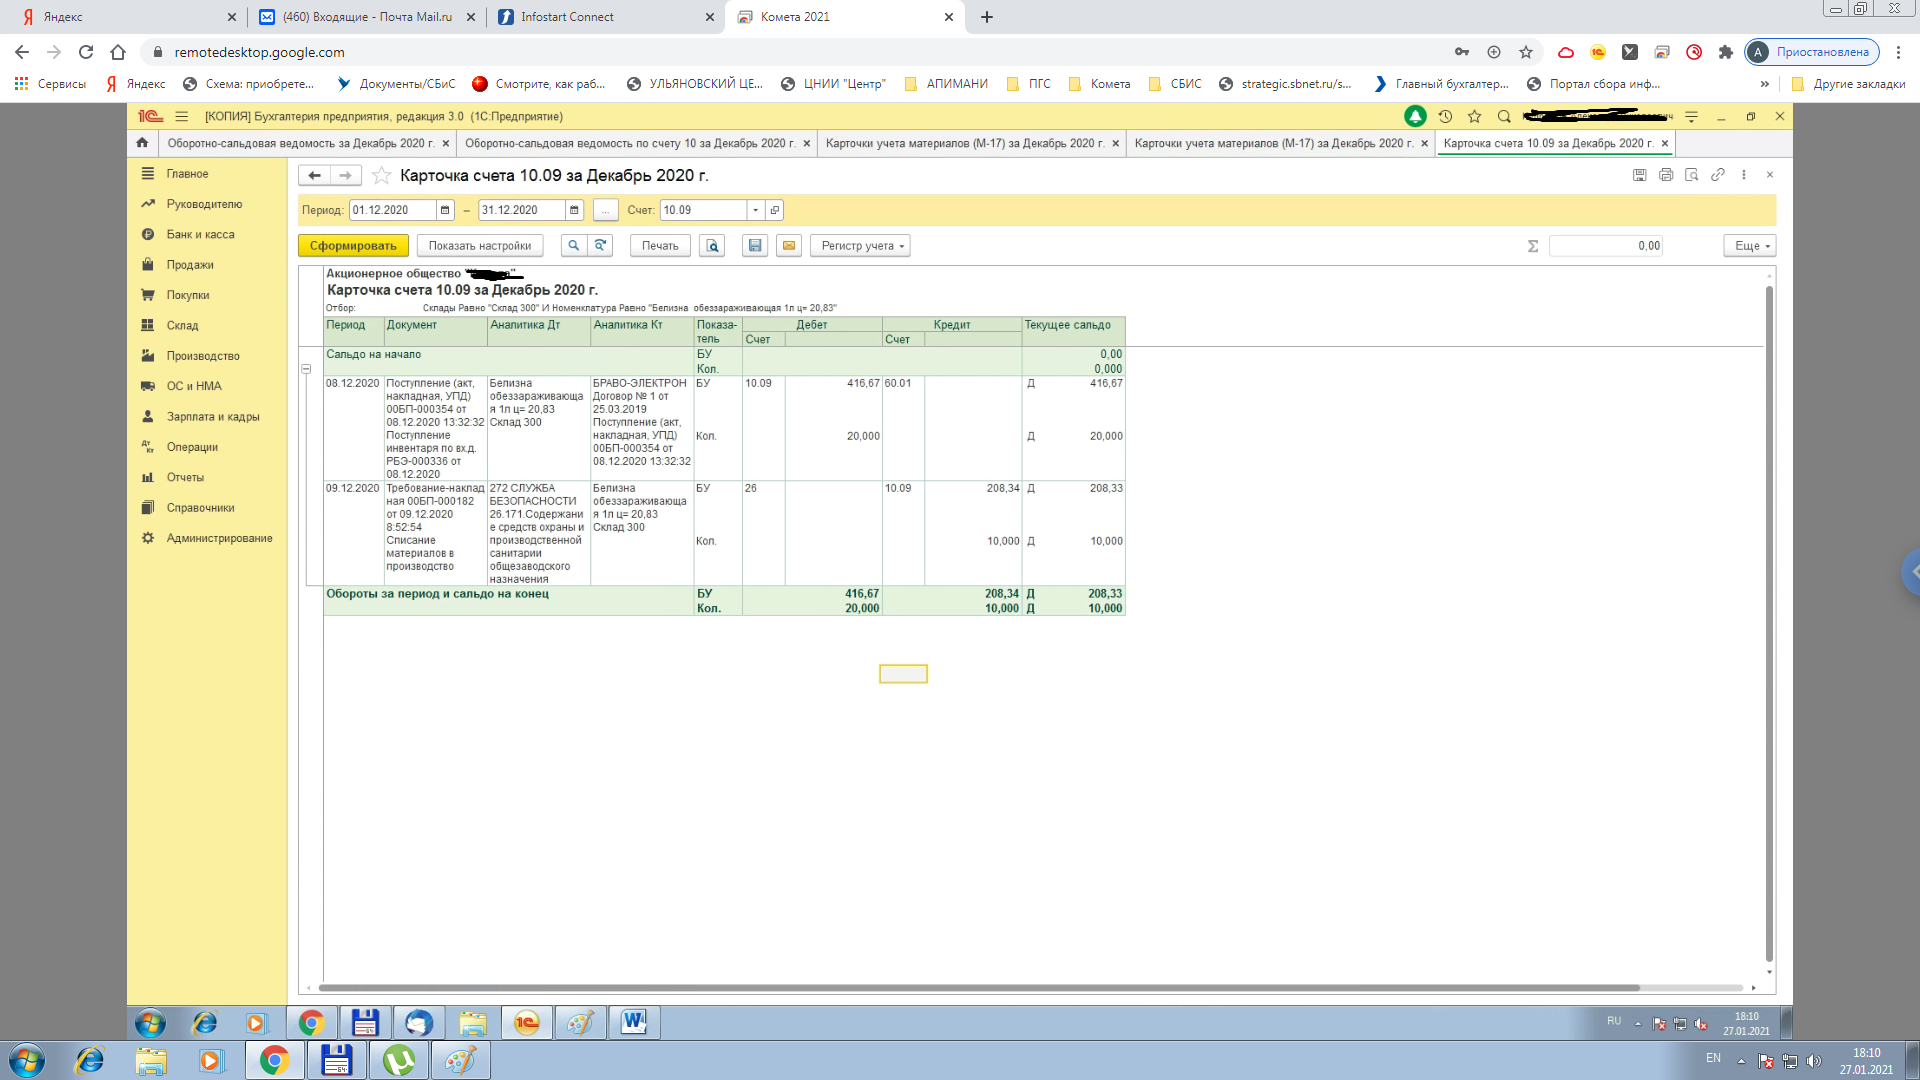Screen dimensions: 1920x1080
Task: Open the Главное sidebar section
Action: tap(187, 174)
